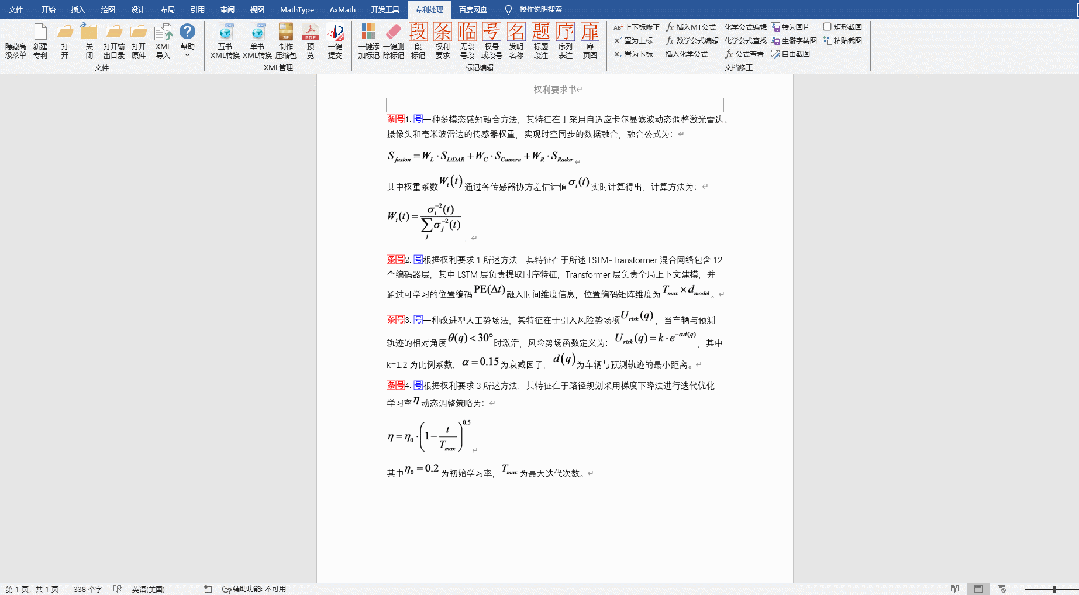1079x595 pixels.
Task: Toggle subscript with 置为下标
Action: point(640,55)
